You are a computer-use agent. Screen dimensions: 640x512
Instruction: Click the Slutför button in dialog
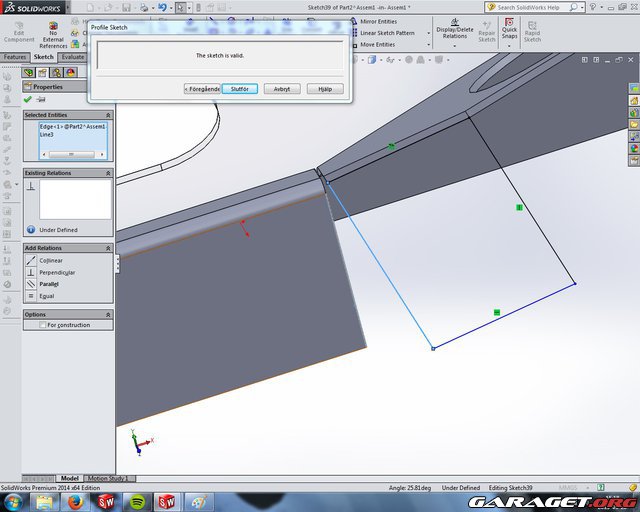(240, 89)
